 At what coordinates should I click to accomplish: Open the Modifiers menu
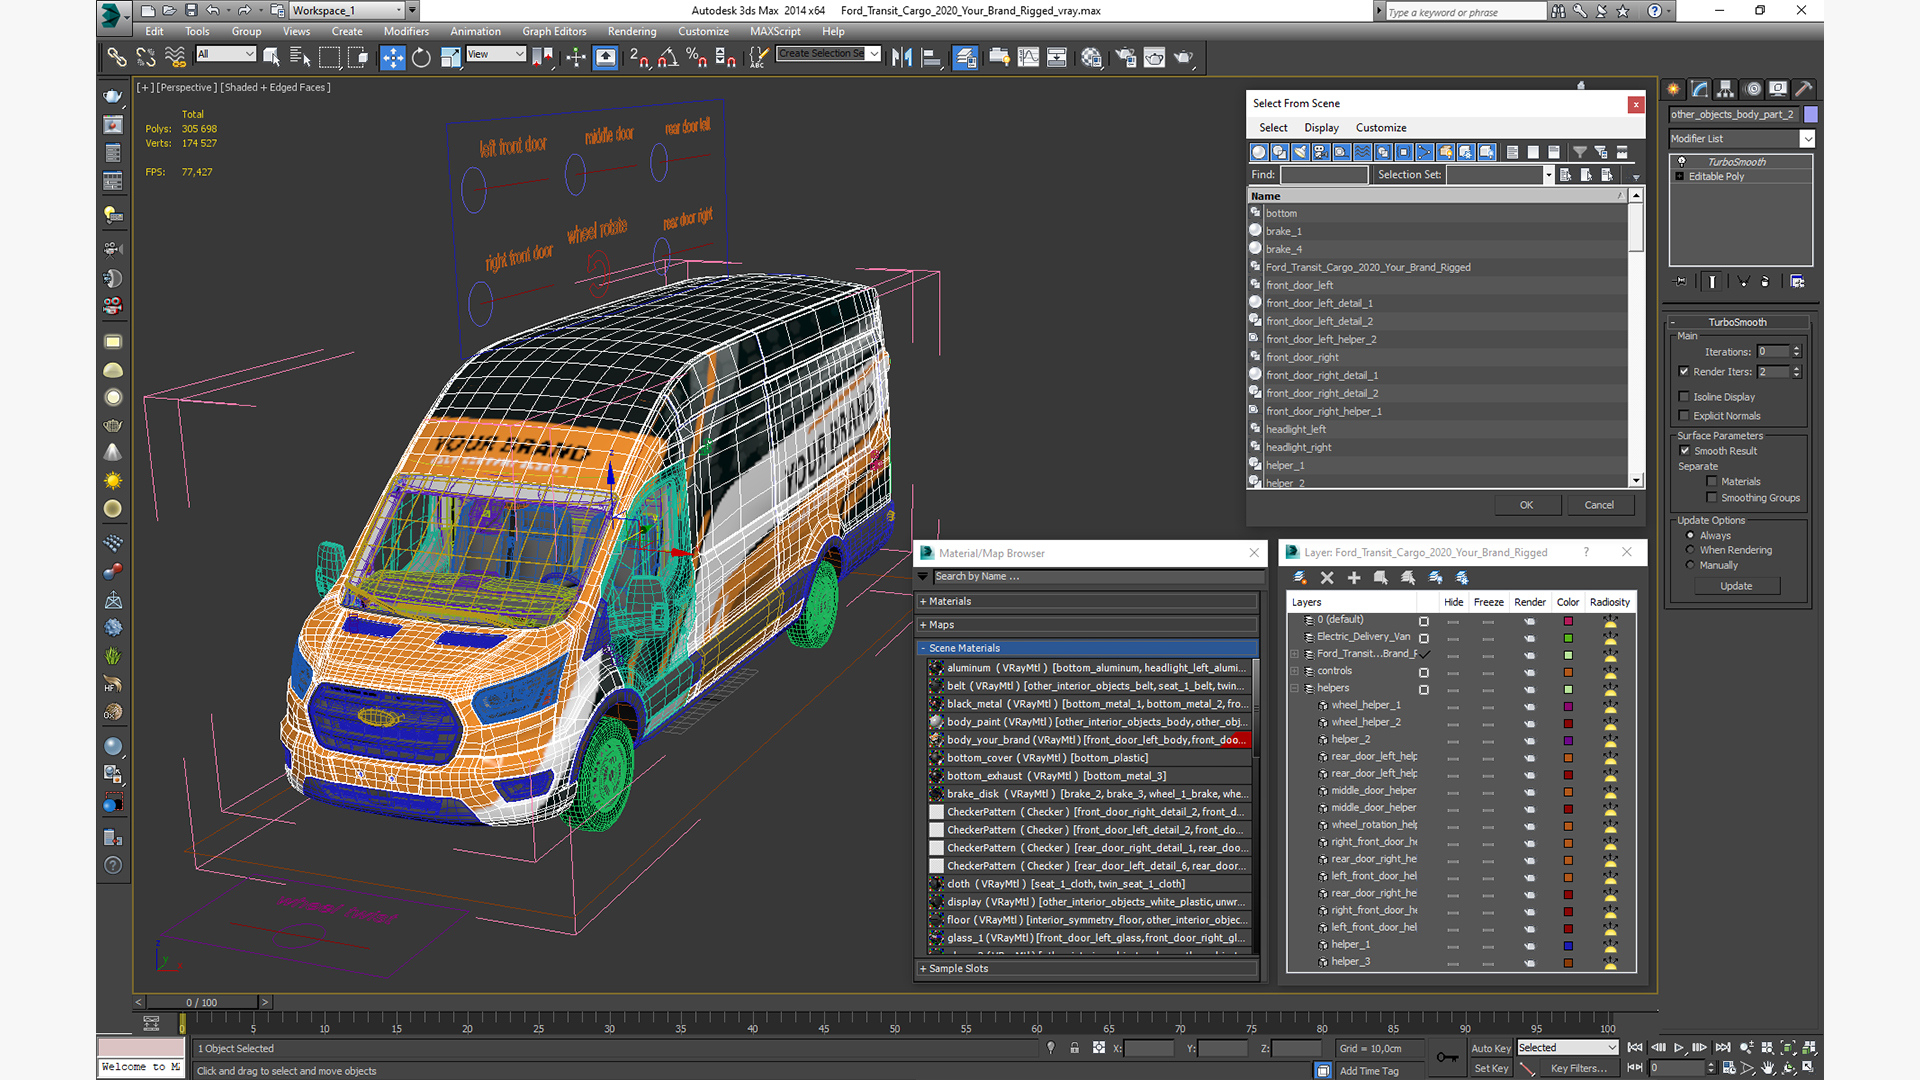406,32
